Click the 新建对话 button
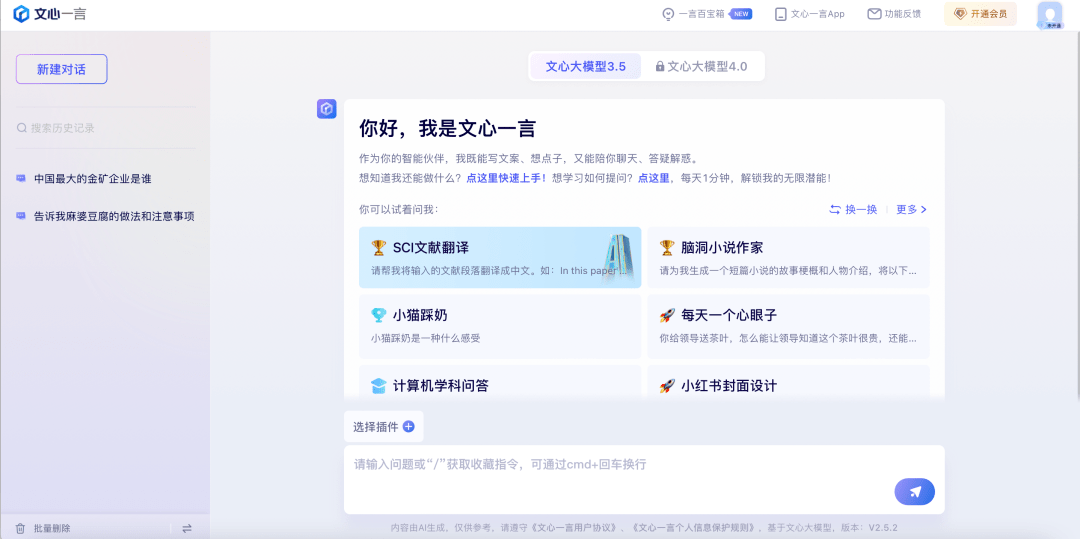The image size is (1080, 539). [x=61, y=69]
